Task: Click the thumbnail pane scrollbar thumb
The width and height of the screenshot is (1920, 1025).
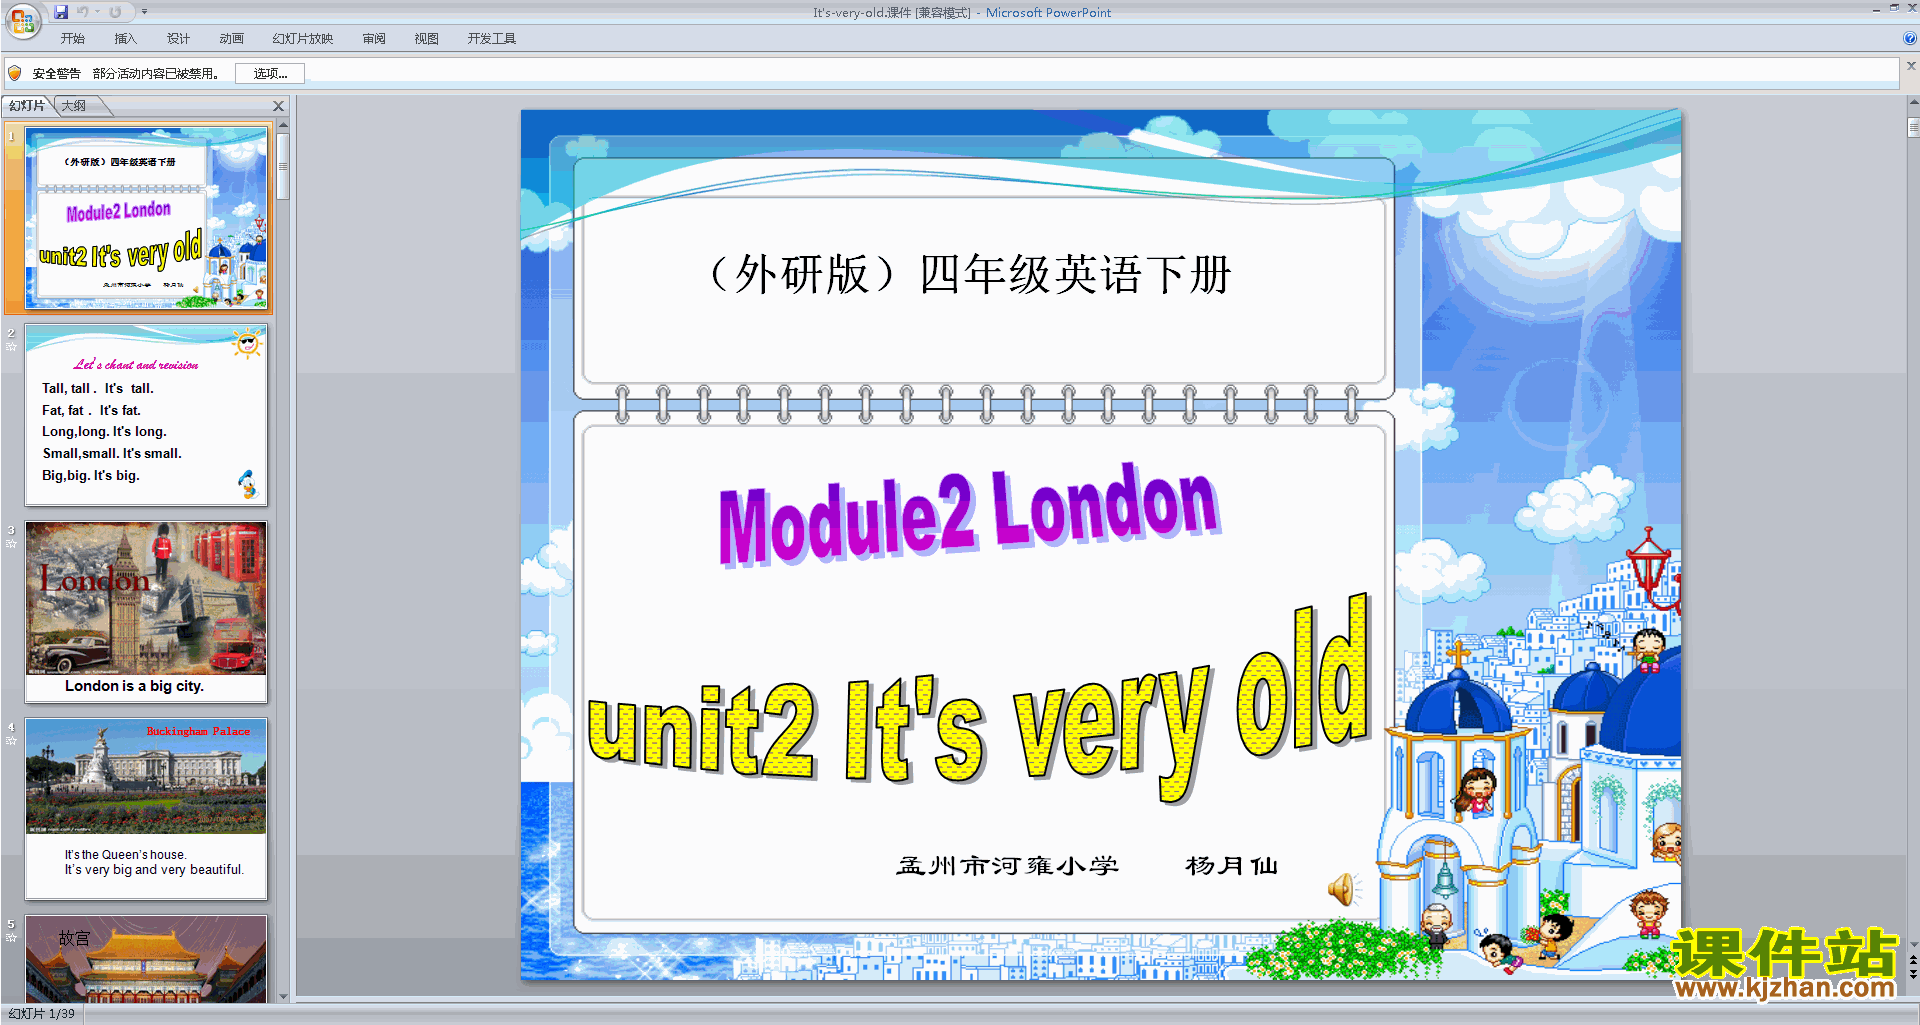Action: 283,166
